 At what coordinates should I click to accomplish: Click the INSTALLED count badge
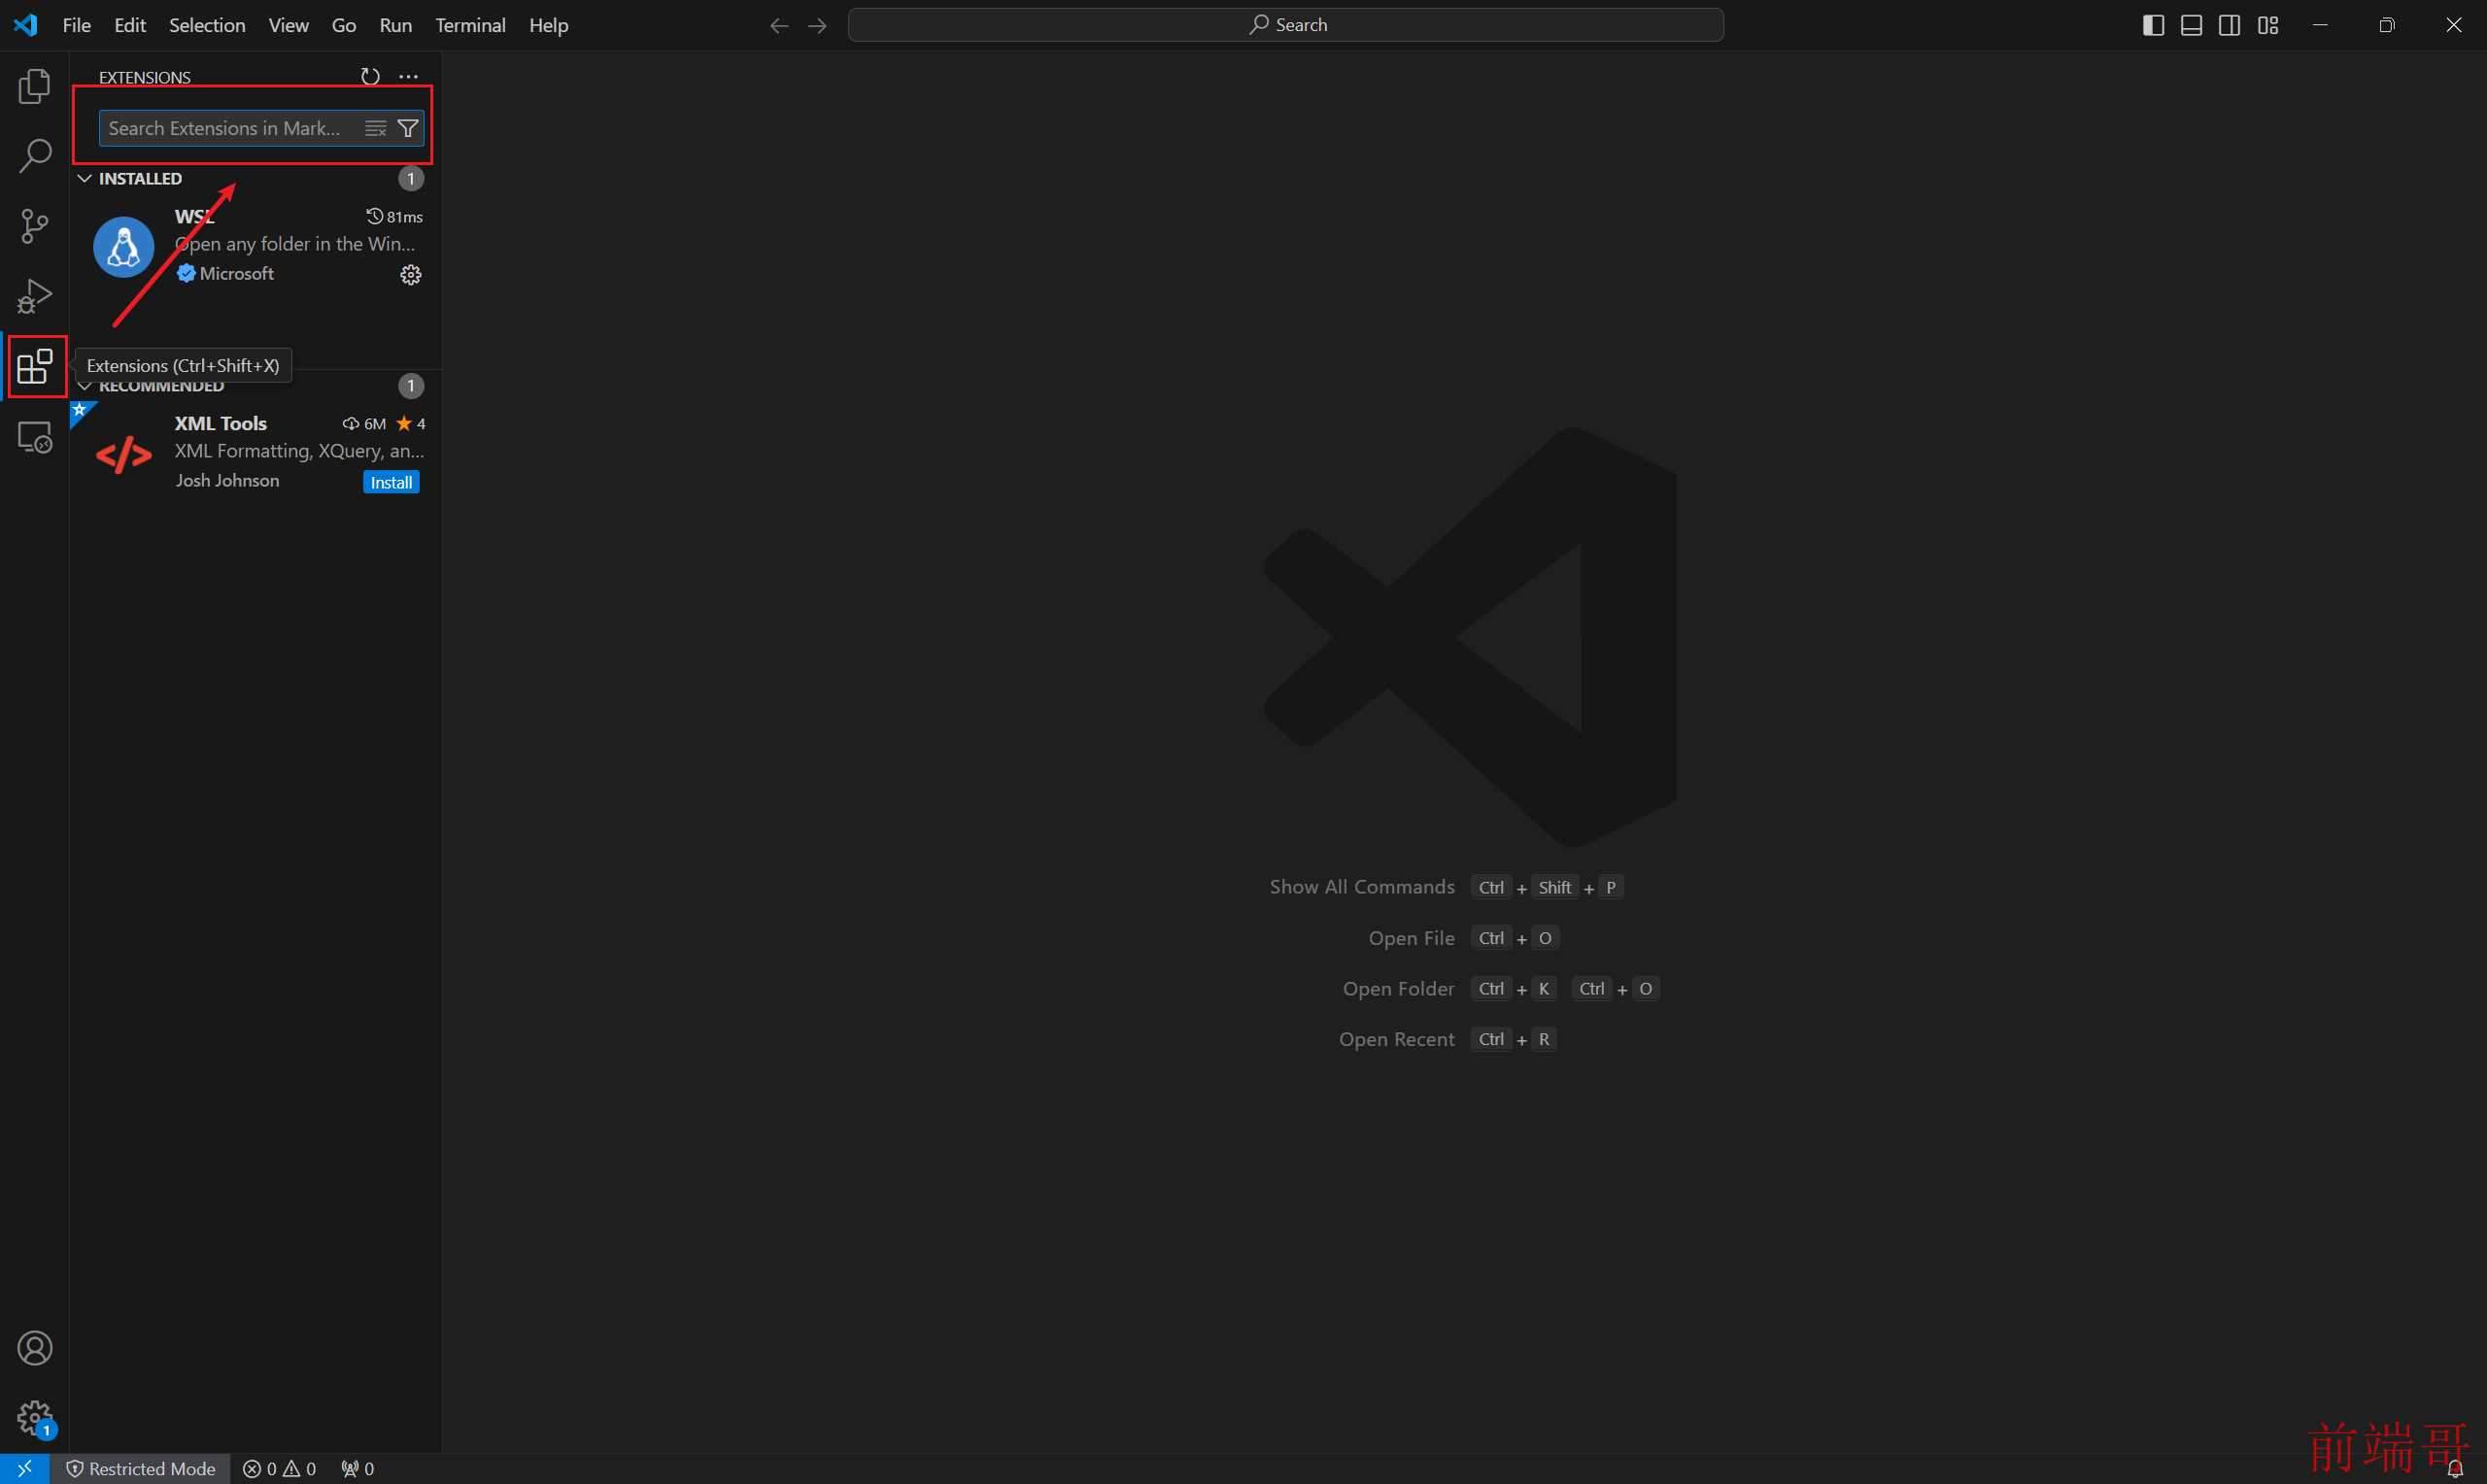[410, 178]
